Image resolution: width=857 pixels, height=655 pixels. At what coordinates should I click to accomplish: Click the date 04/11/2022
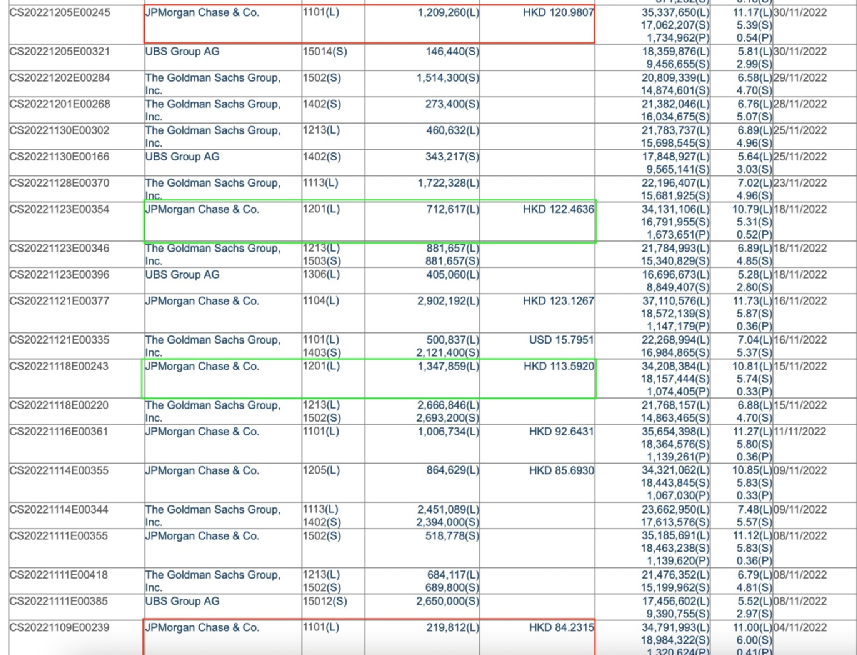[x=801, y=628]
